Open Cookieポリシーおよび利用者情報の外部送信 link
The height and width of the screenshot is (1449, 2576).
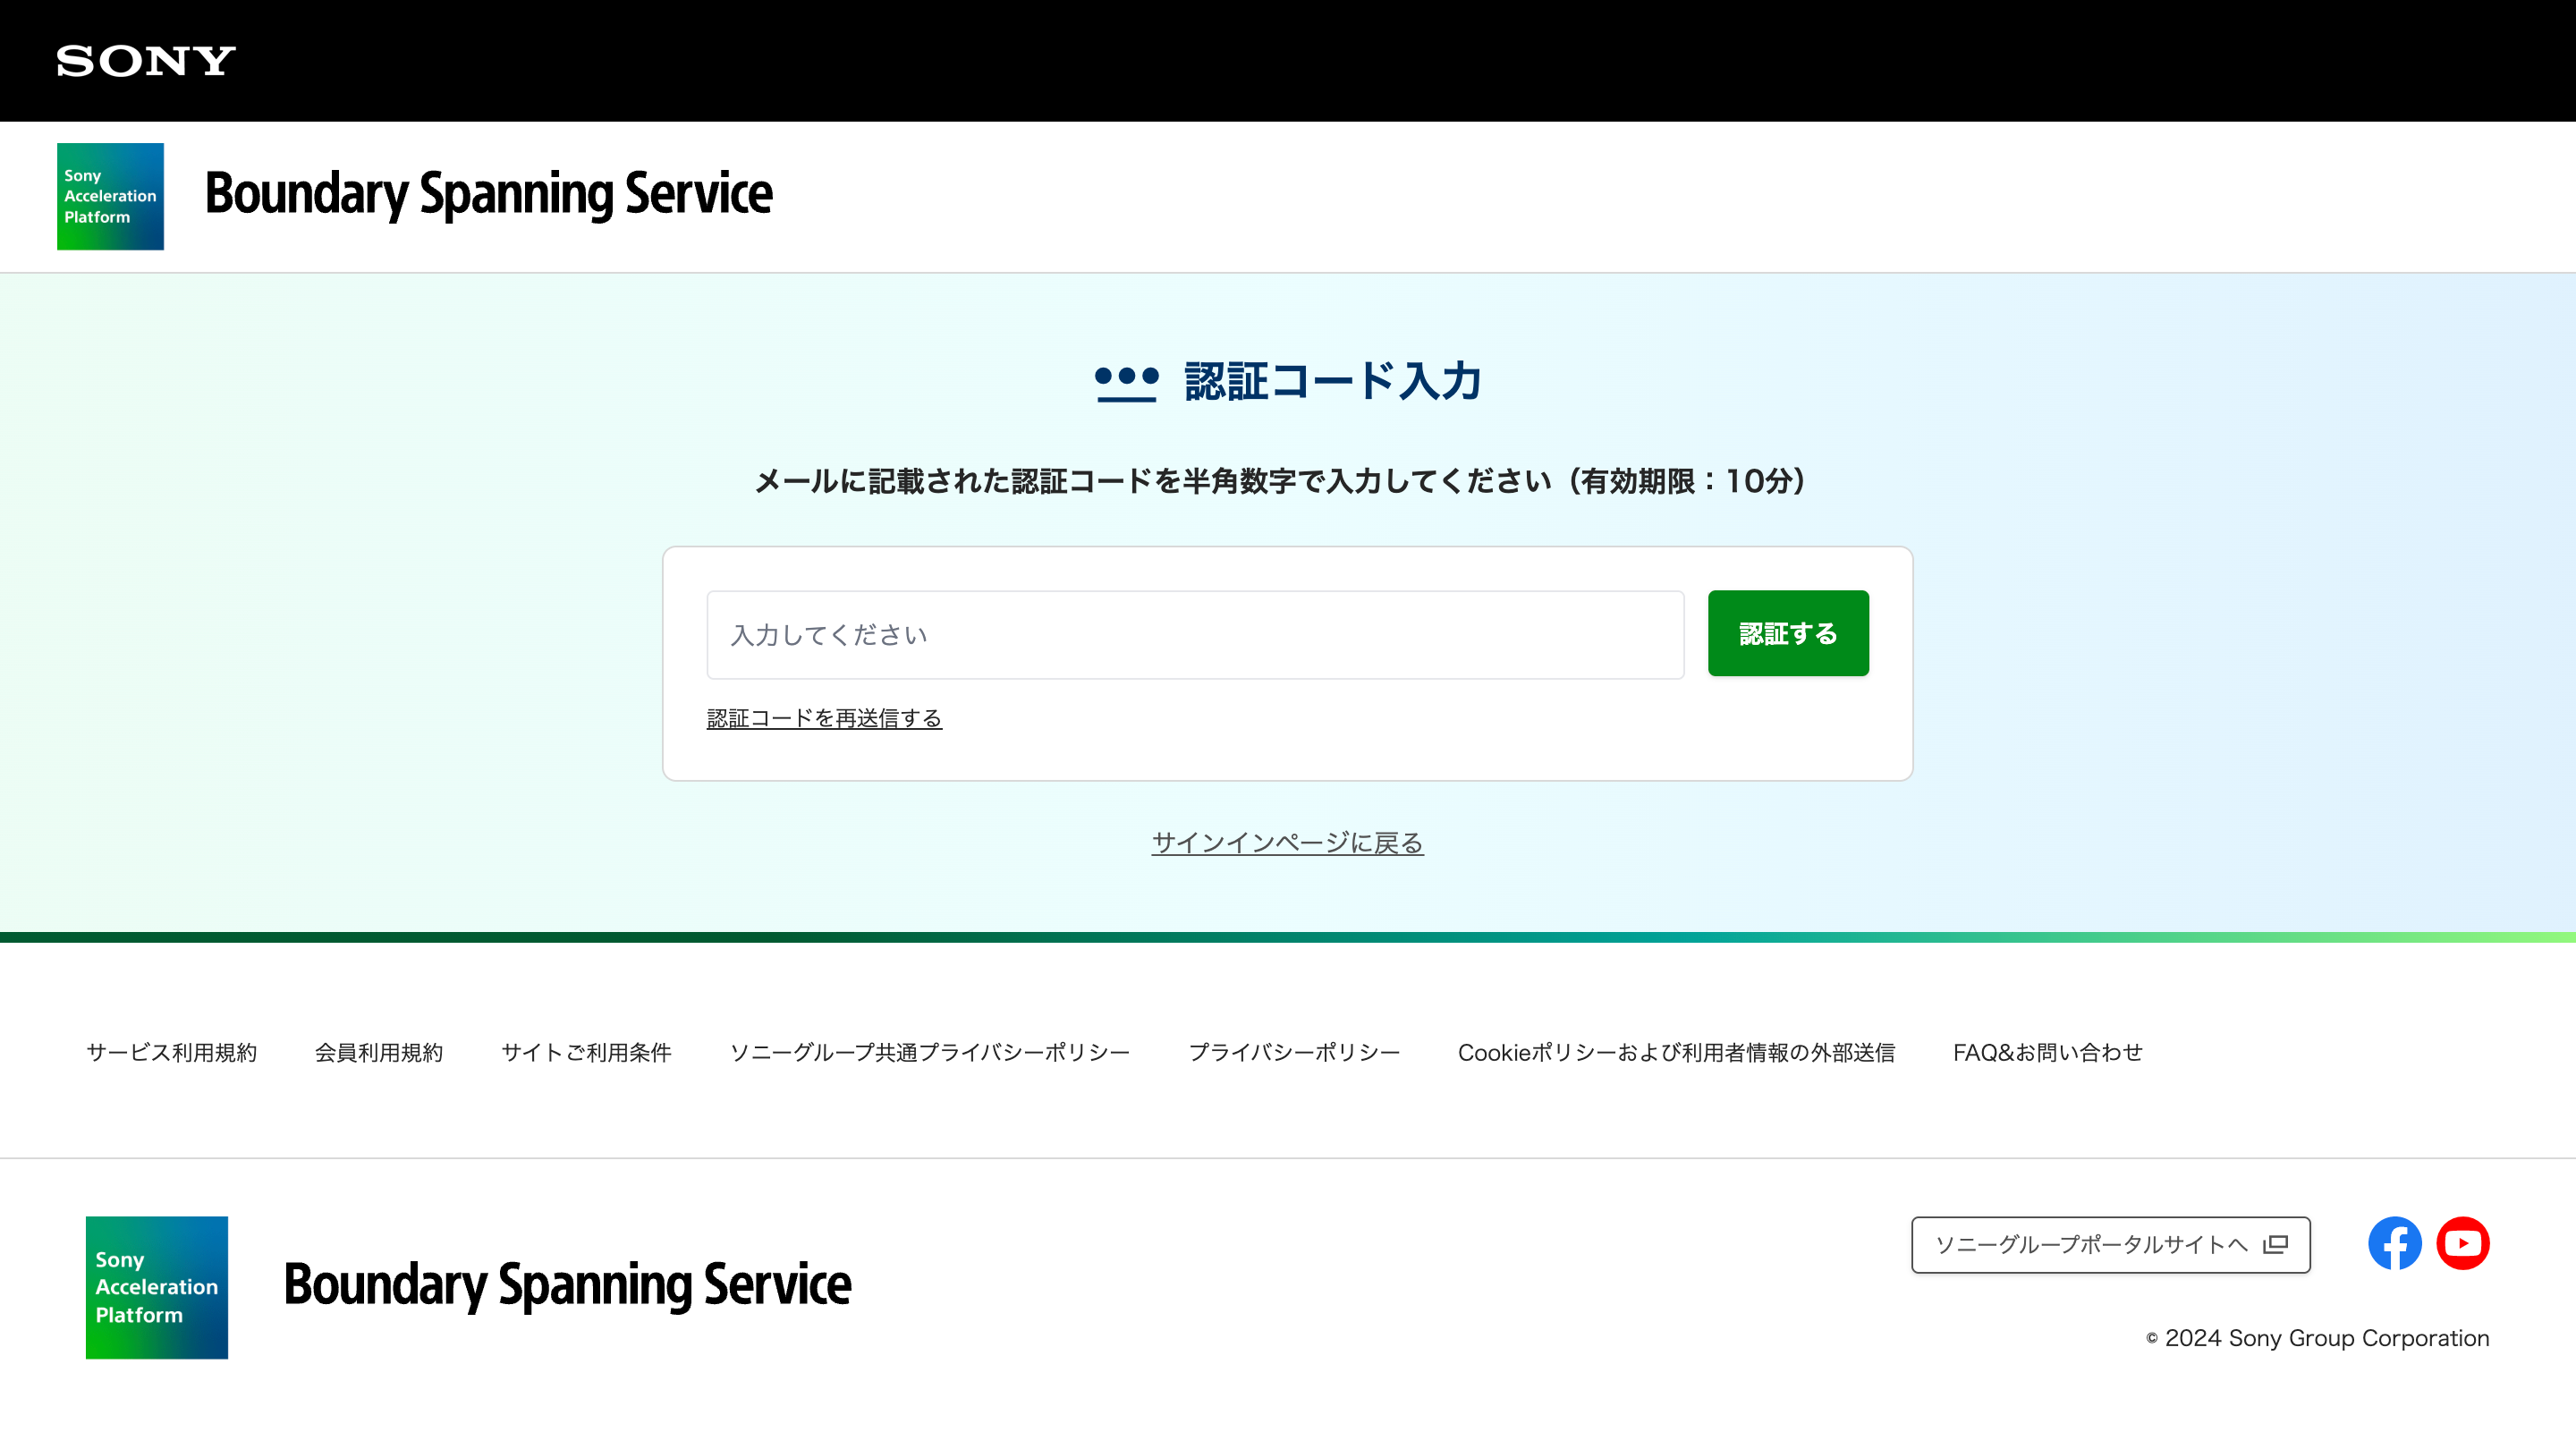coord(1676,1052)
